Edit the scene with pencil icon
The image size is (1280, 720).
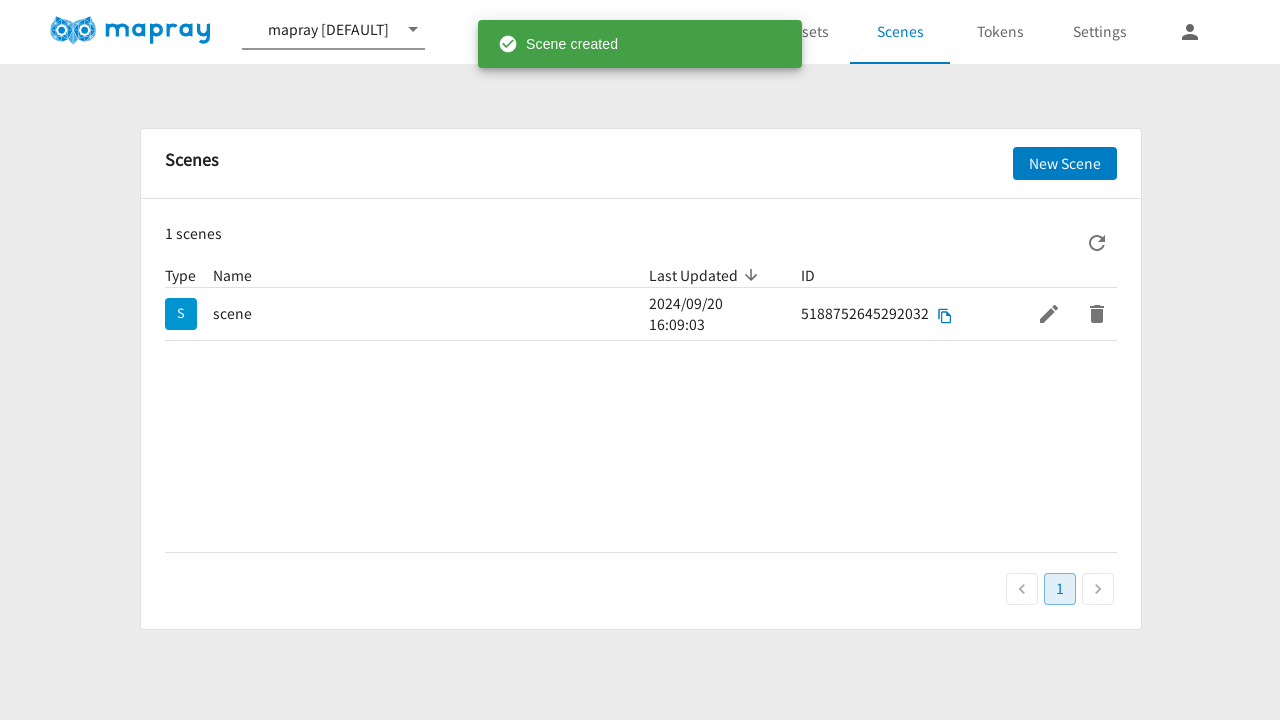(x=1048, y=314)
